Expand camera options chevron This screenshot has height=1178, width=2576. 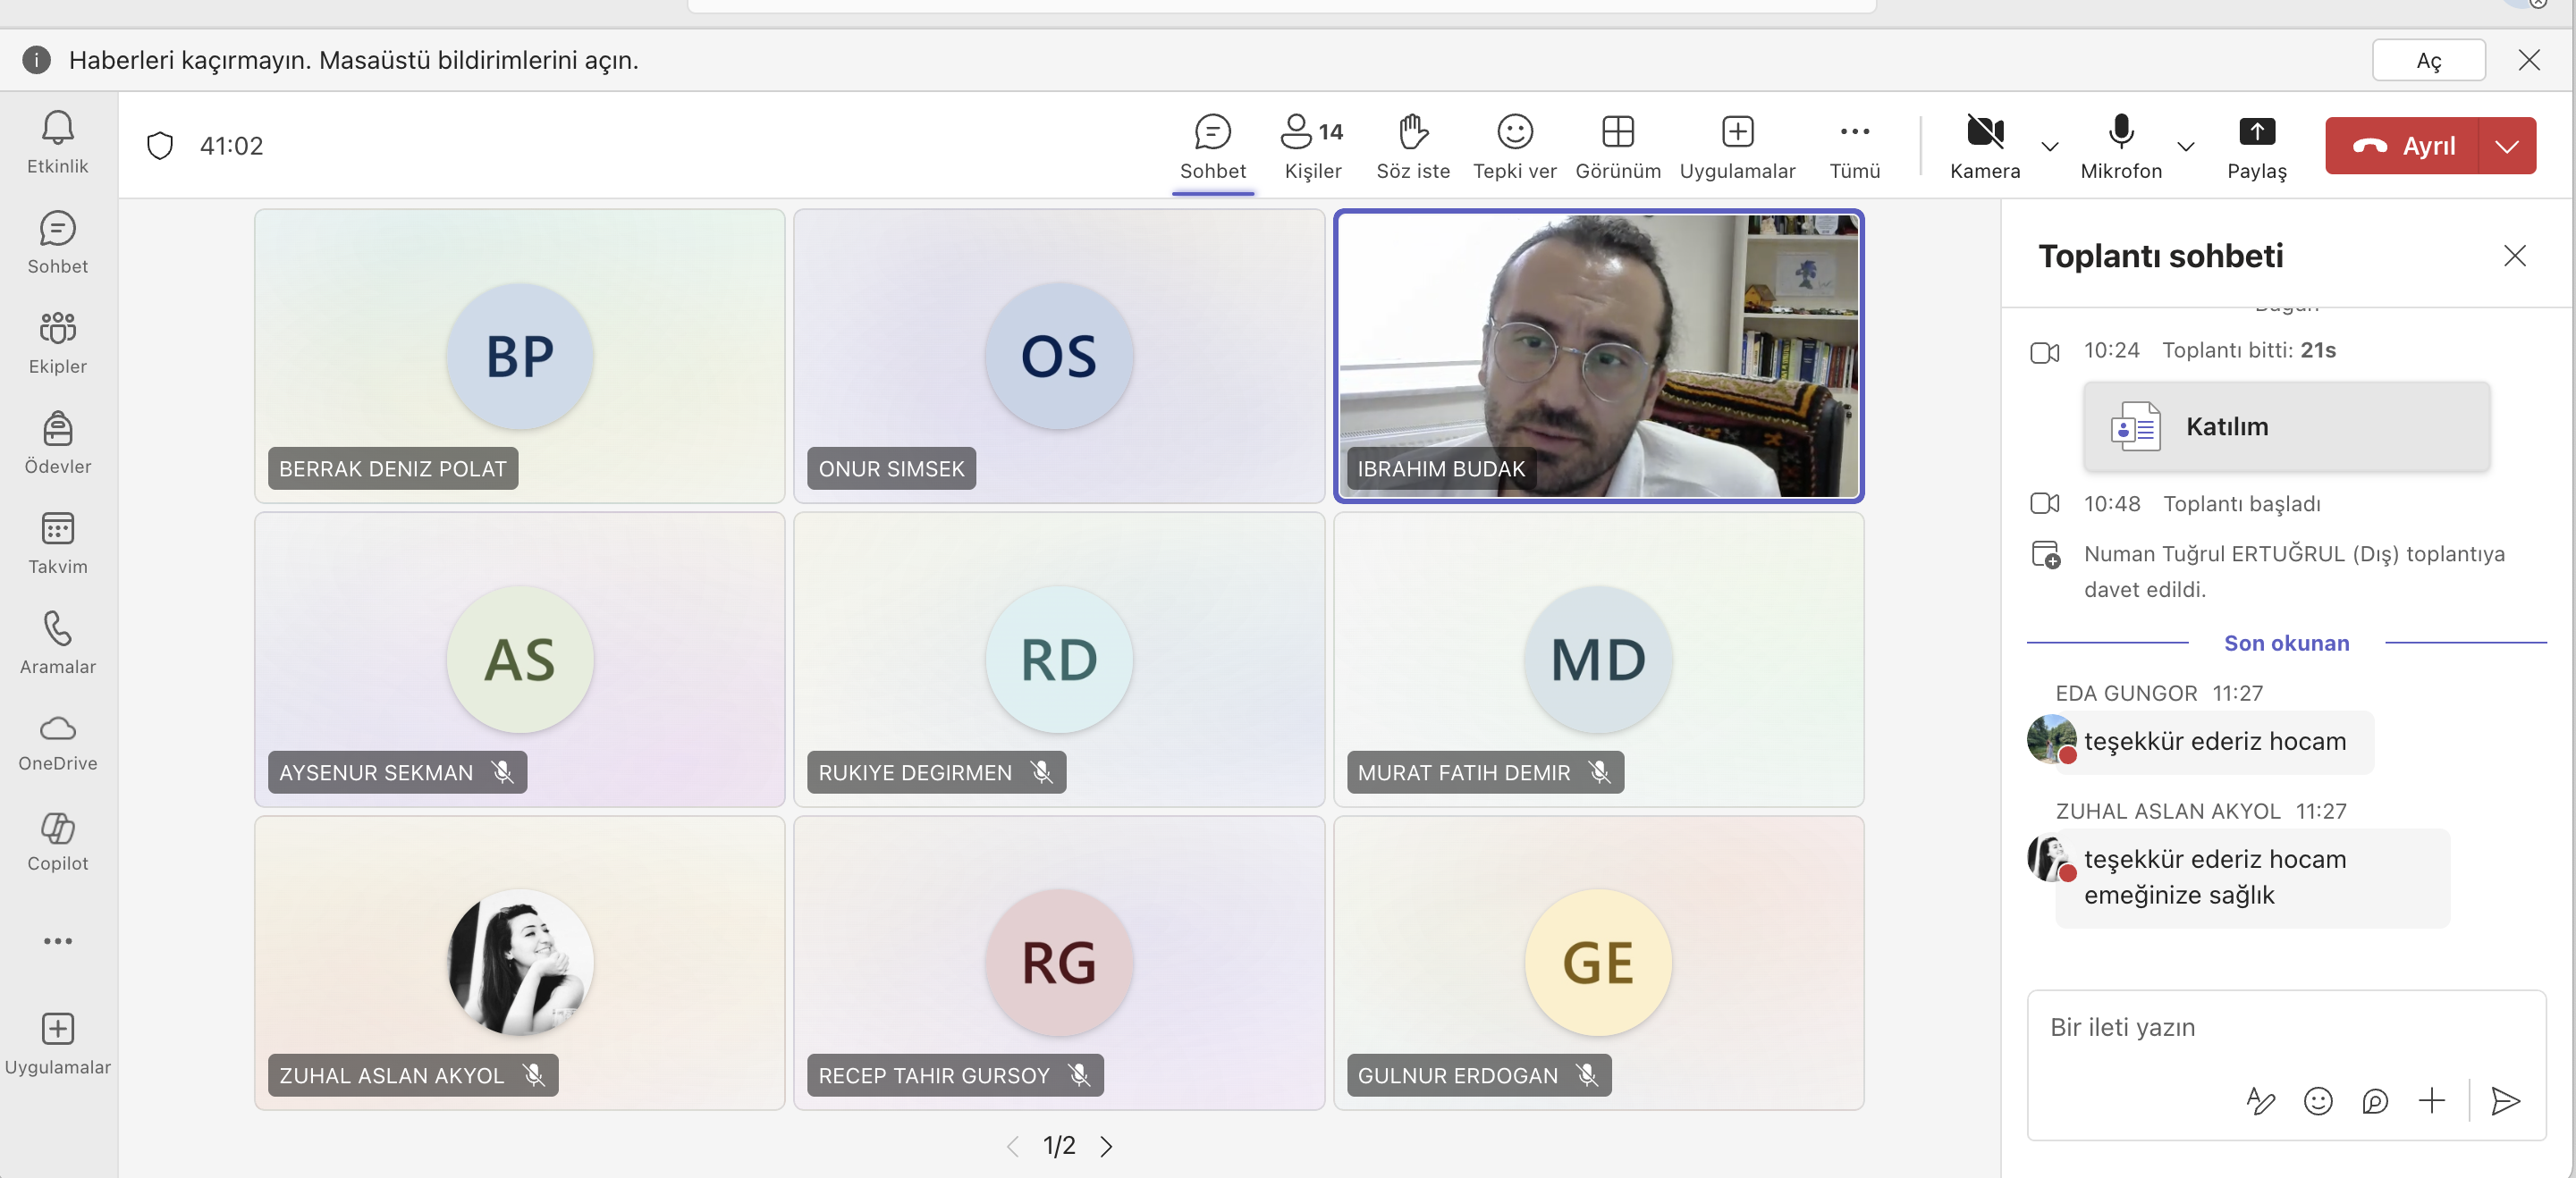(x=2049, y=146)
